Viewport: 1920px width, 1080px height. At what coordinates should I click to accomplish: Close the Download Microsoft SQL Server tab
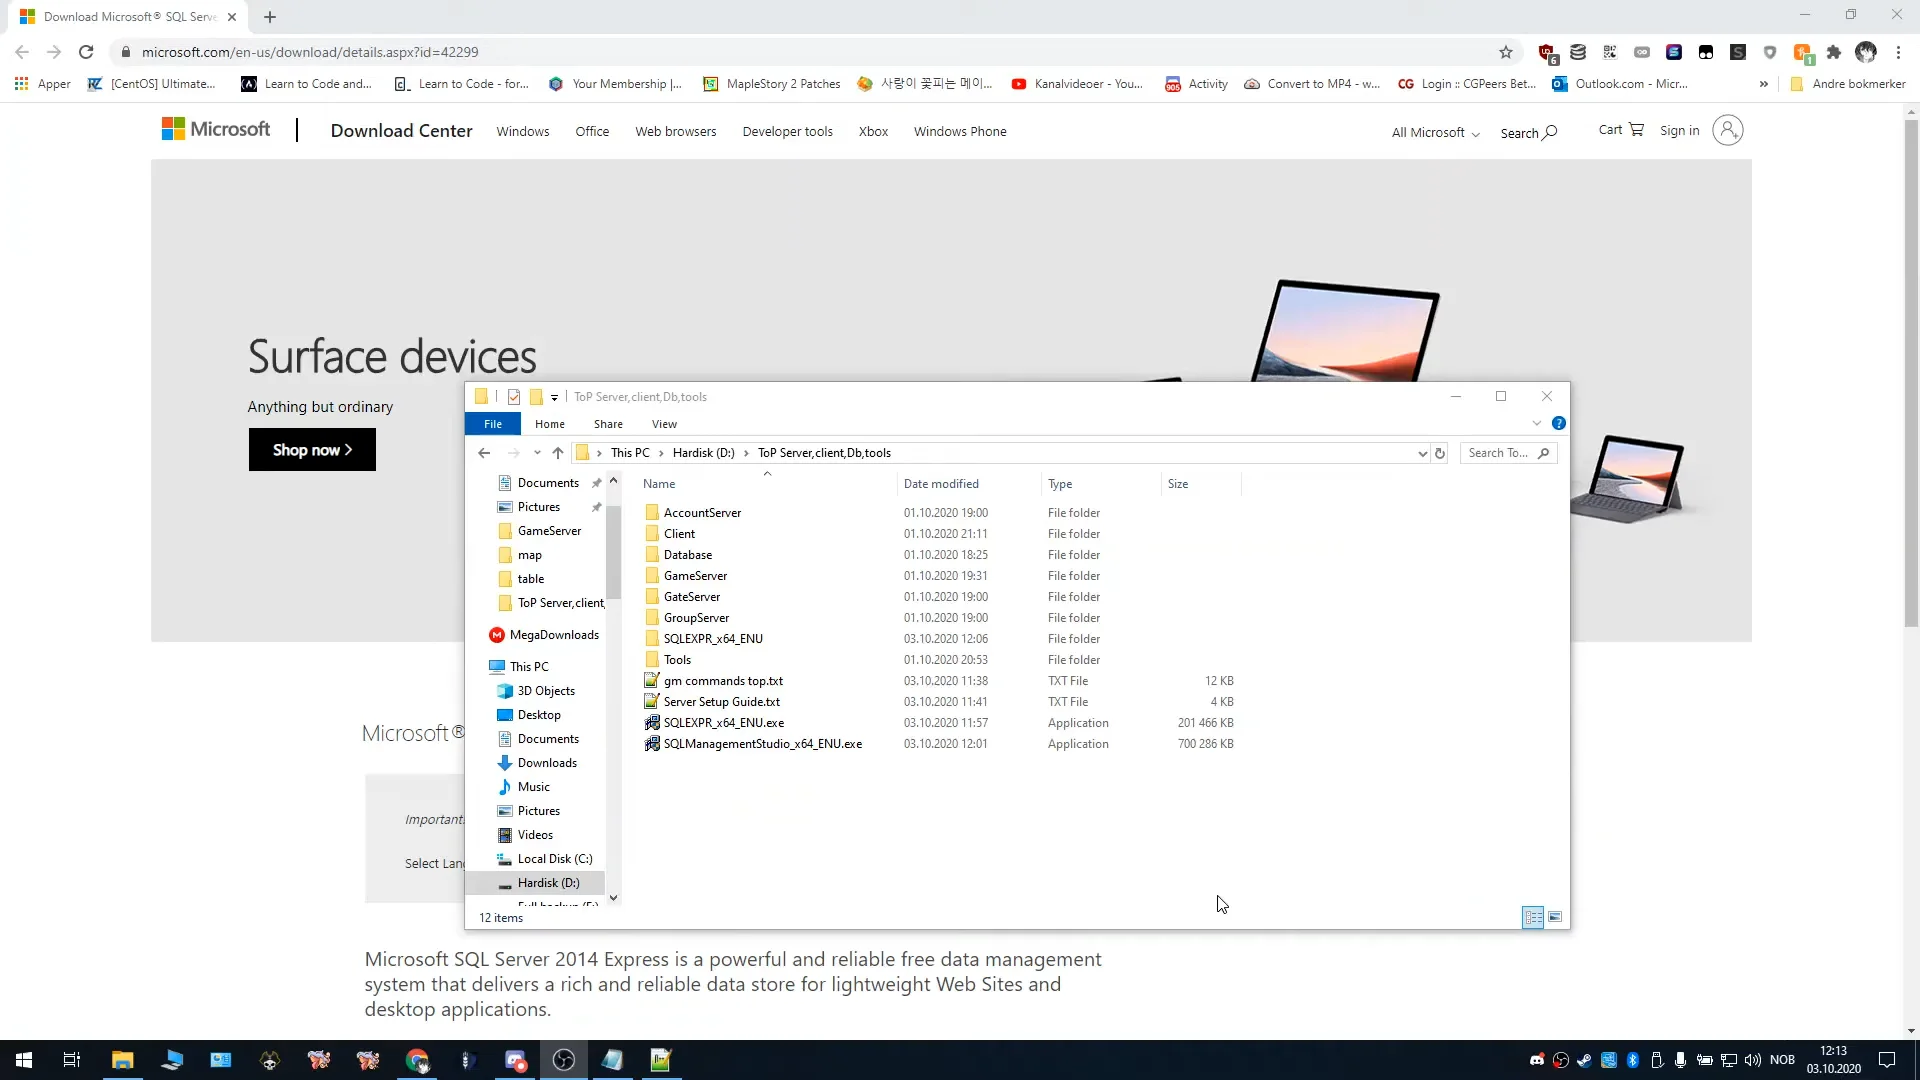(232, 17)
